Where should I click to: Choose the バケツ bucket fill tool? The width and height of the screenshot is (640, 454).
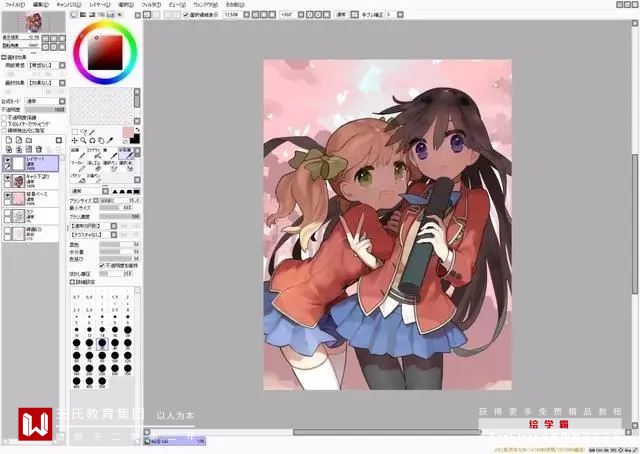coord(78,178)
